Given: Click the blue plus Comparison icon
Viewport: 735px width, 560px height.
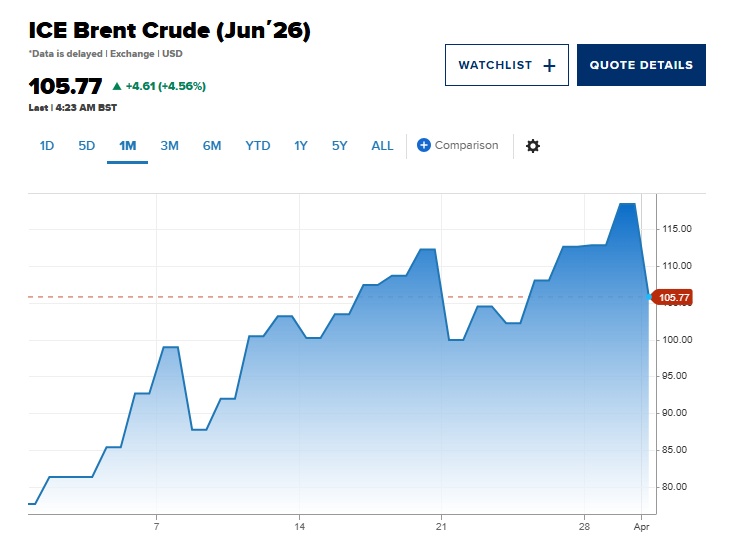Looking at the screenshot, I should point(423,146).
